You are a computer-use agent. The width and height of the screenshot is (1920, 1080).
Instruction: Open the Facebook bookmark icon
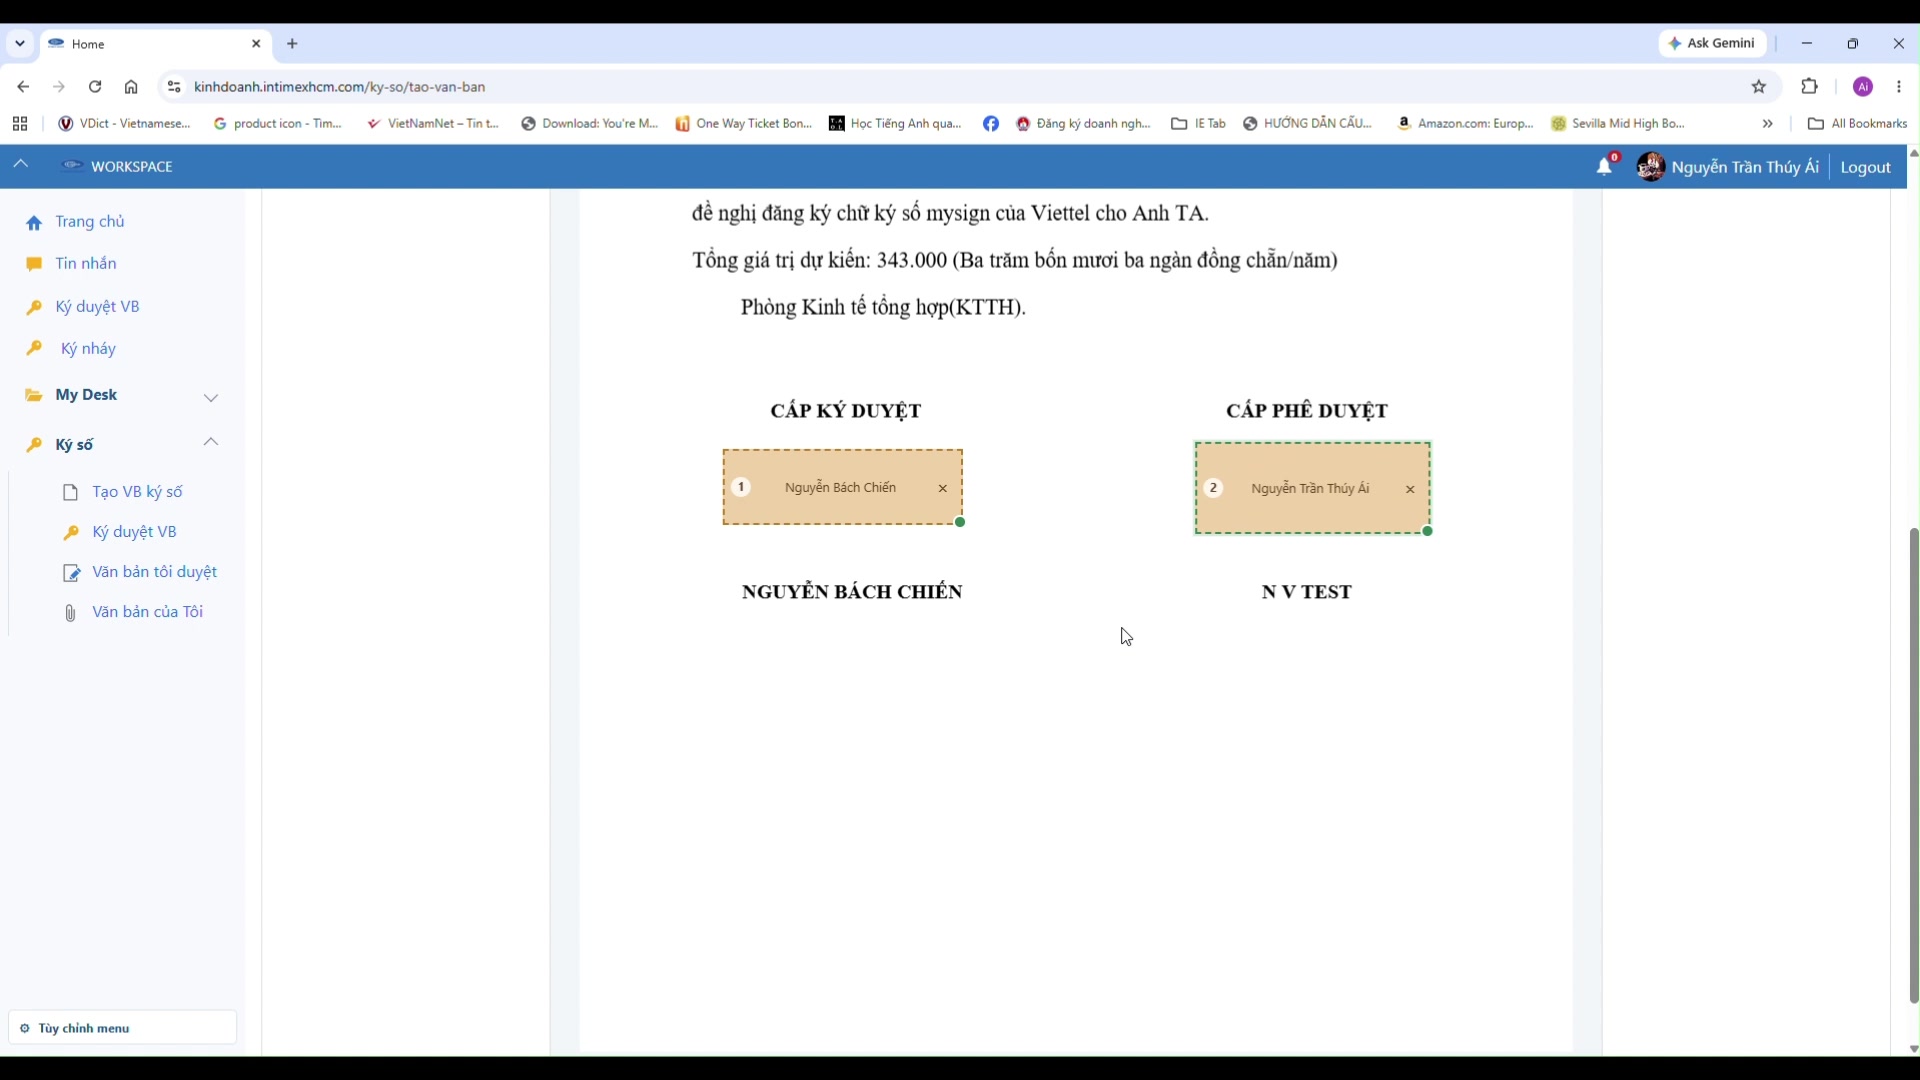991,124
